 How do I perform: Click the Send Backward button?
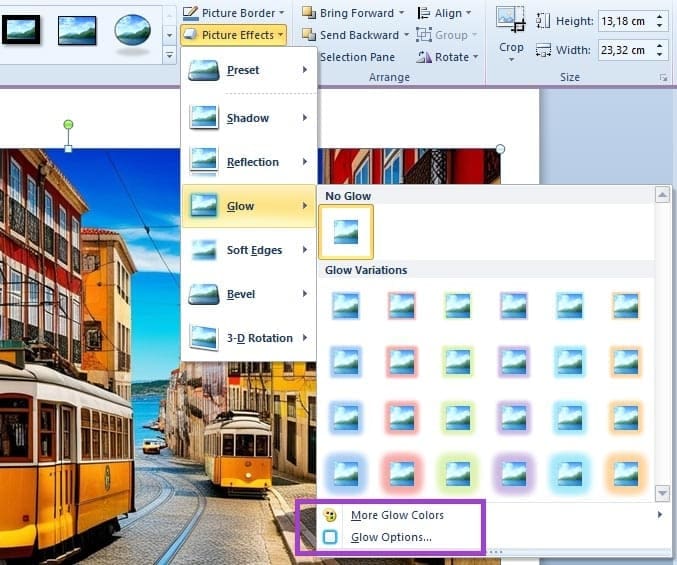pos(351,35)
